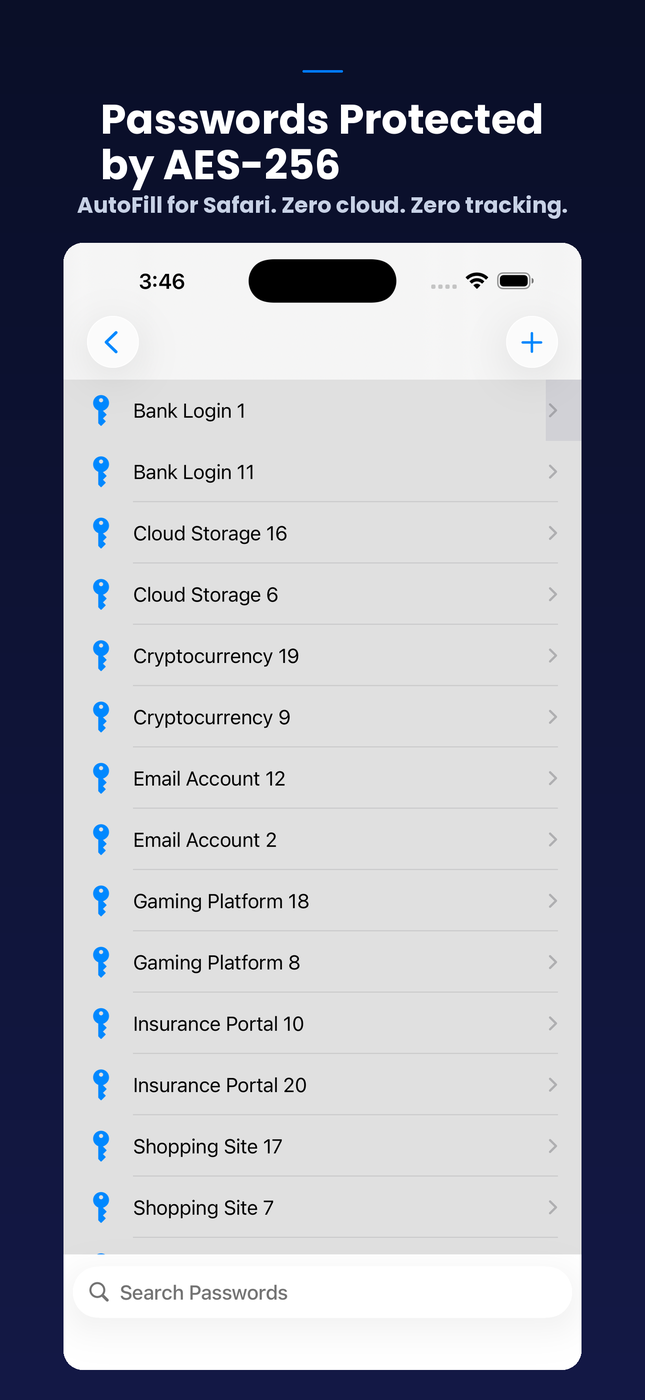This screenshot has height=1400, width=645.
Task: Select the key icon next to Cryptocurrency 19
Action: tap(101, 655)
